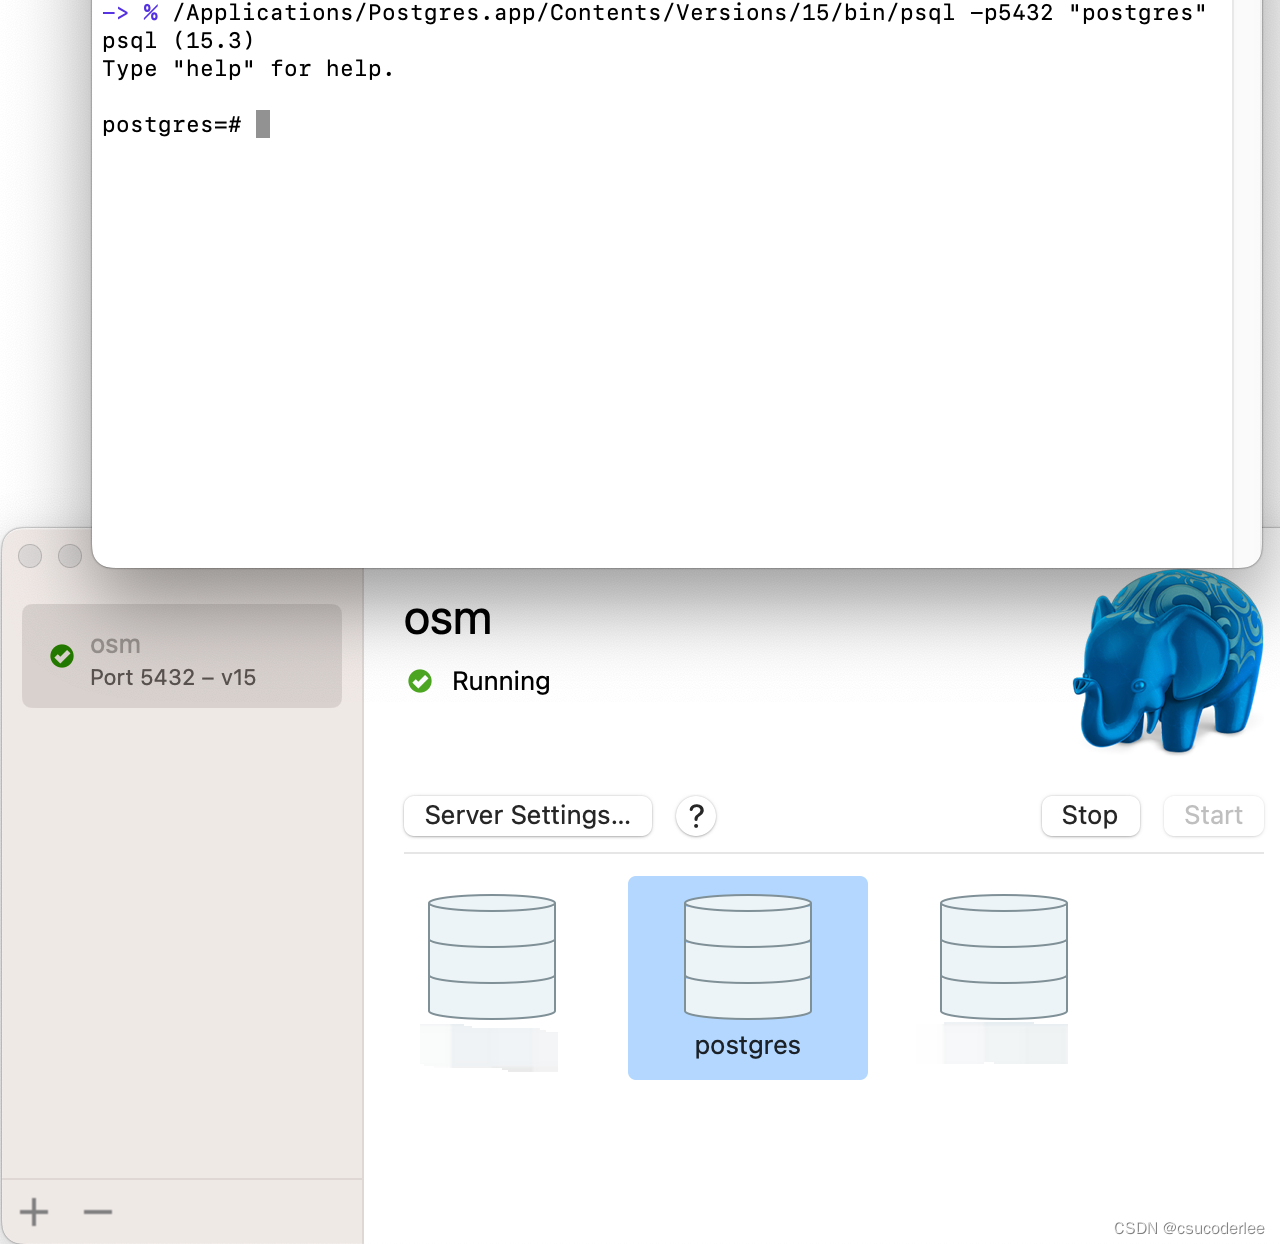The height and width of the screenshot is (1244, 1280).
Task: Select the osm server entry in sidebar
Action: pyautogui.click(x=181, y=656)
